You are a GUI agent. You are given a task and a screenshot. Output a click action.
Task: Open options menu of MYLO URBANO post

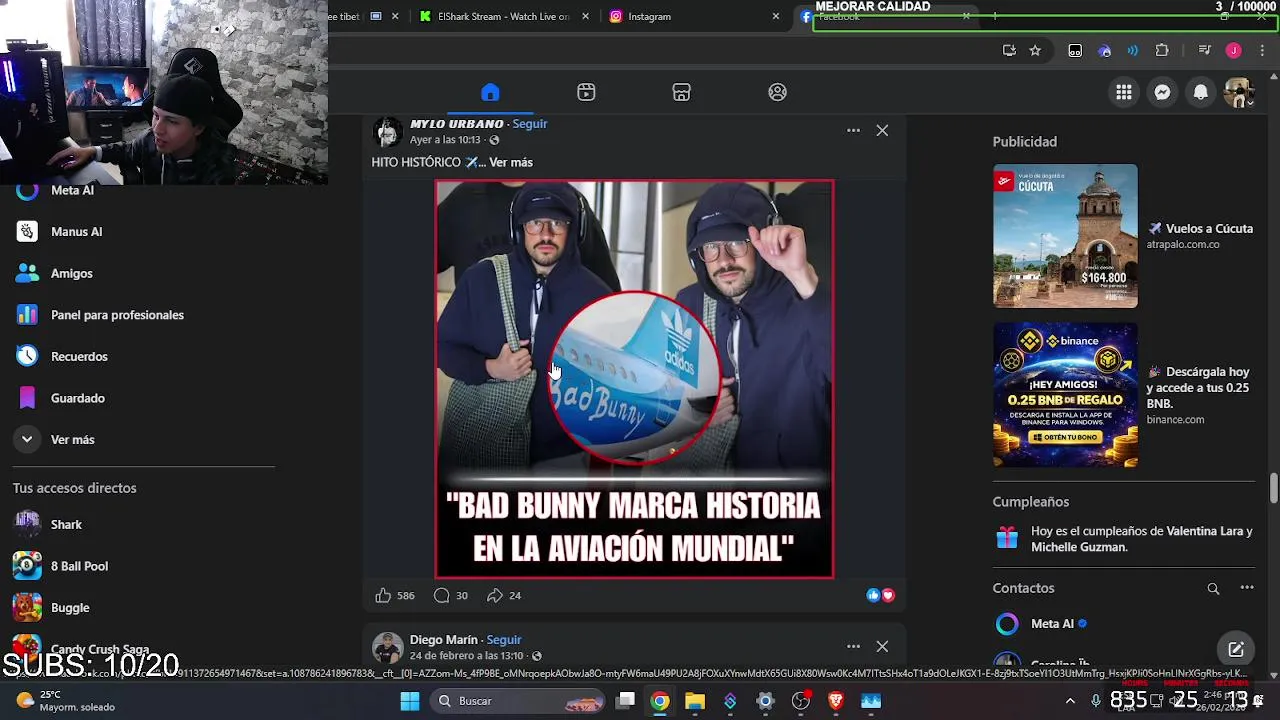point(853,130)
